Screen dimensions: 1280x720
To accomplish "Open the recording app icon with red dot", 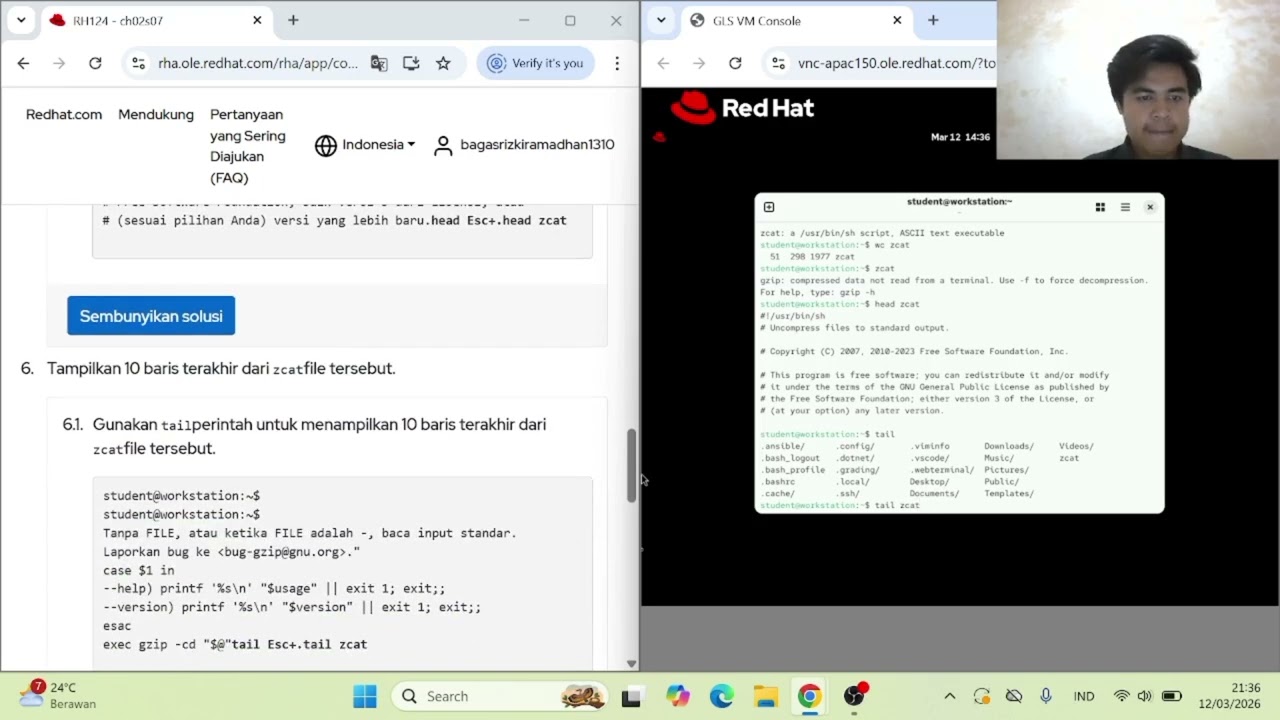I will click(855, 696).
